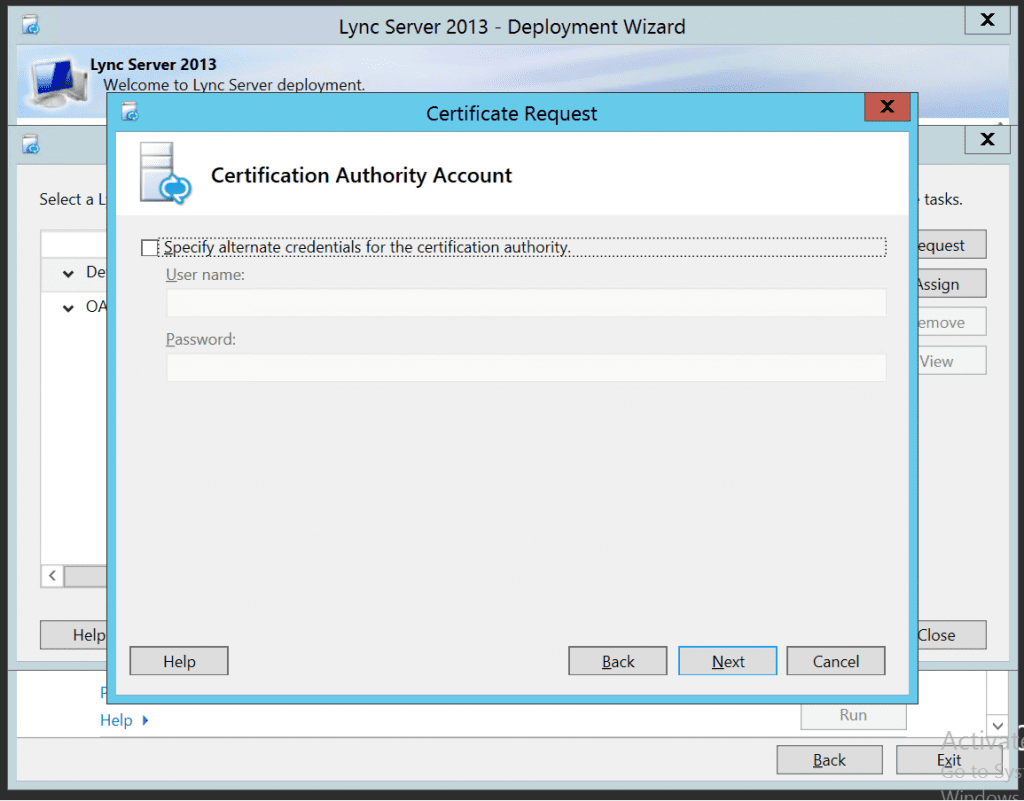
Task: Click the left arrow of the horizontal scrollbar
Action: (x=51, y=575)
